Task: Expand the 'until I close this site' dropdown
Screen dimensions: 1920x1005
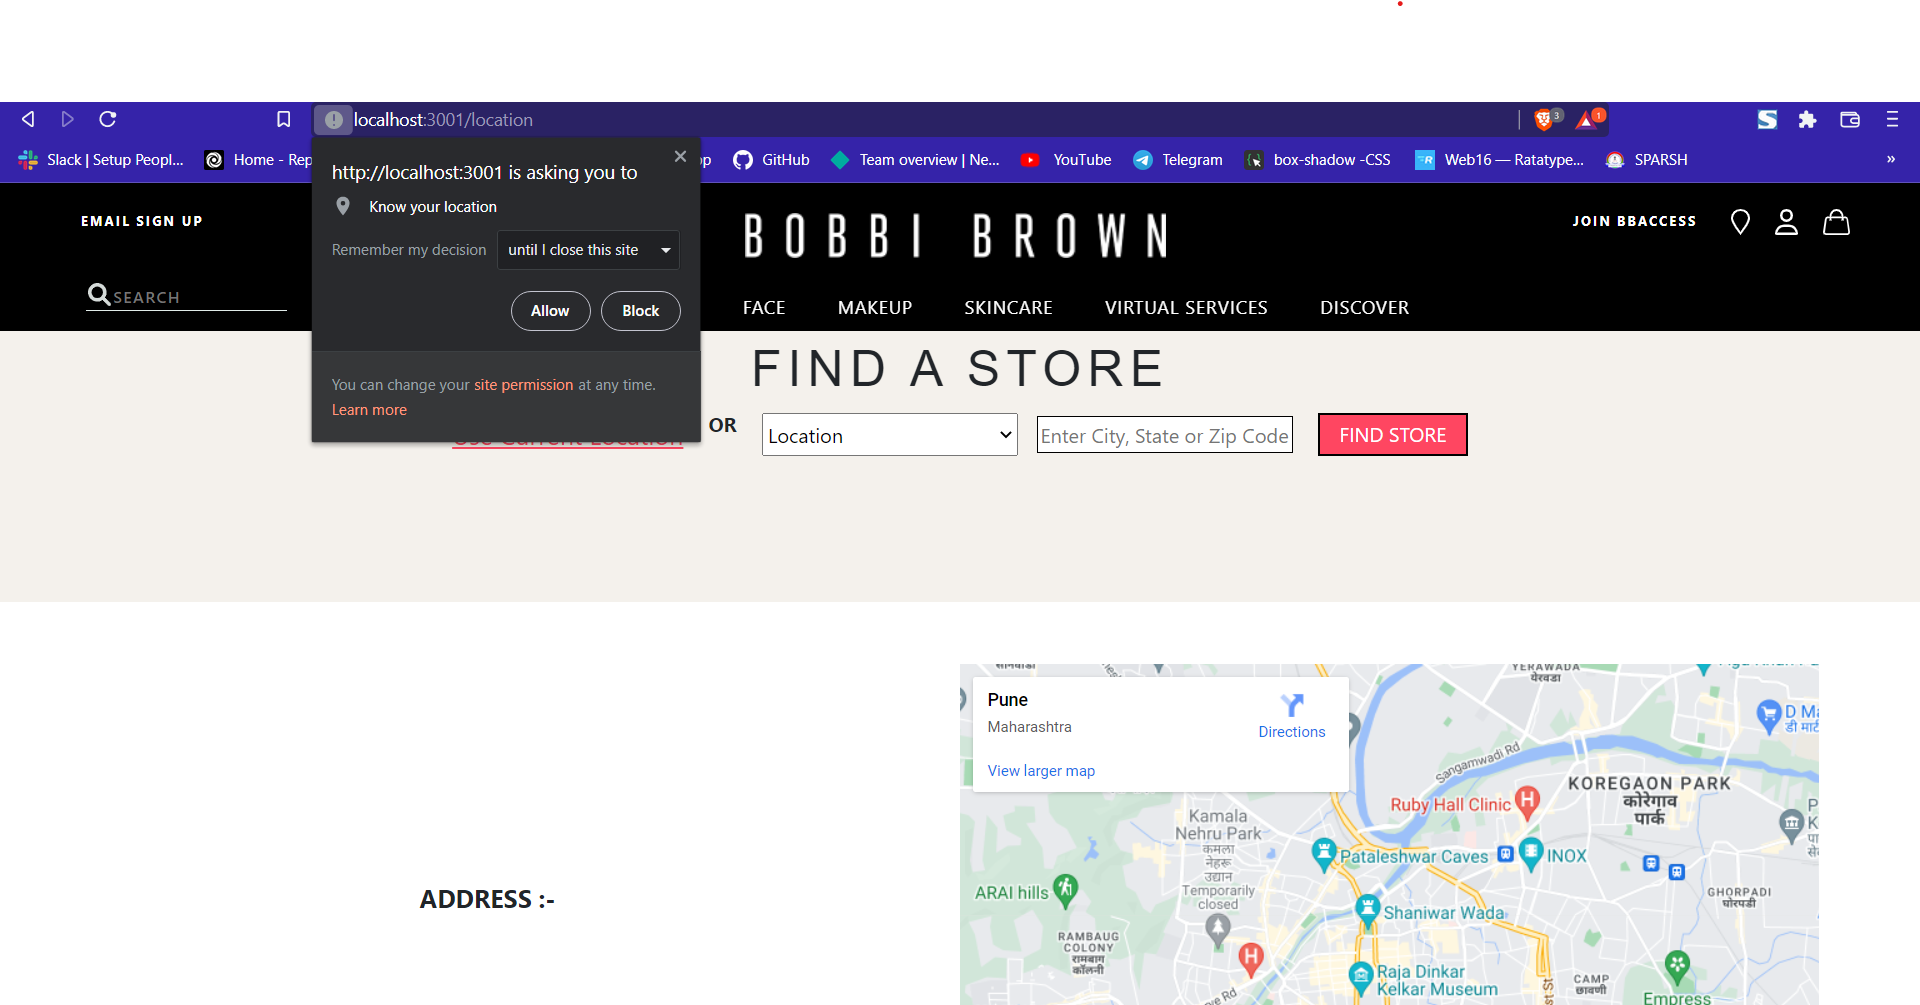Action: (588, 250)
